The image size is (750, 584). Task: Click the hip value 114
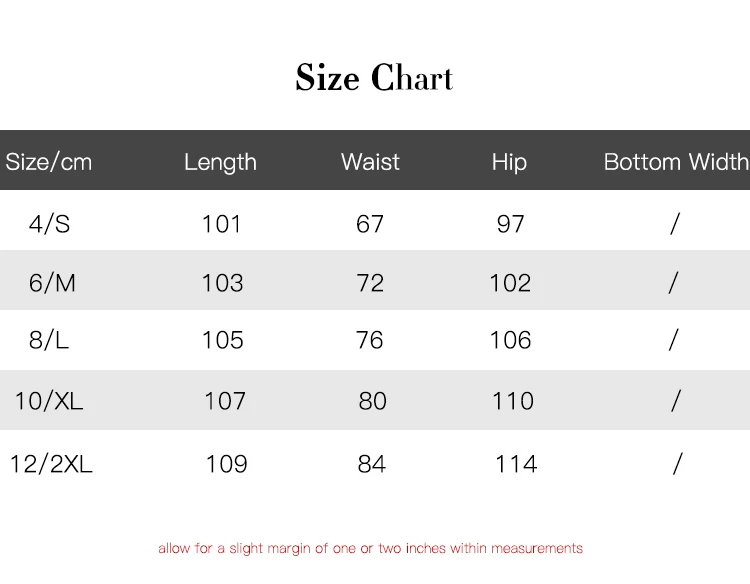(516, 464)
